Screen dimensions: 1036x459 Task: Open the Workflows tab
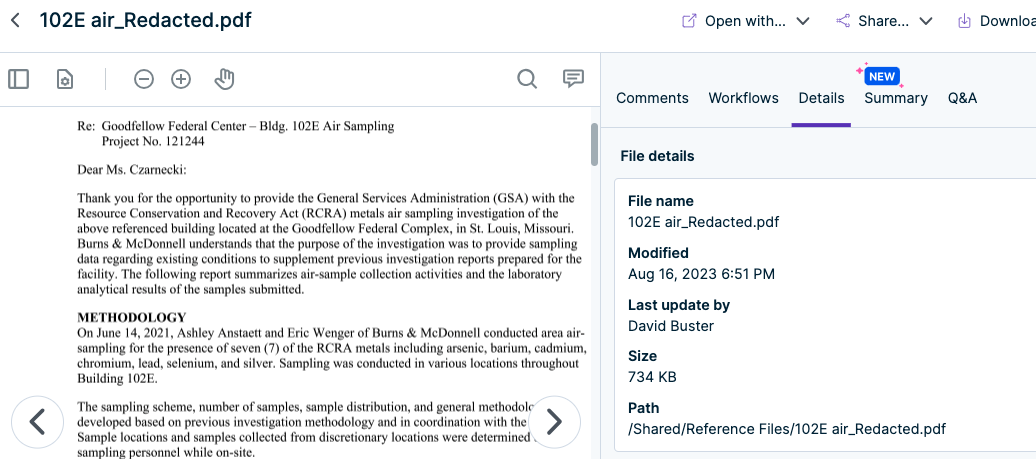click(743, 98)
